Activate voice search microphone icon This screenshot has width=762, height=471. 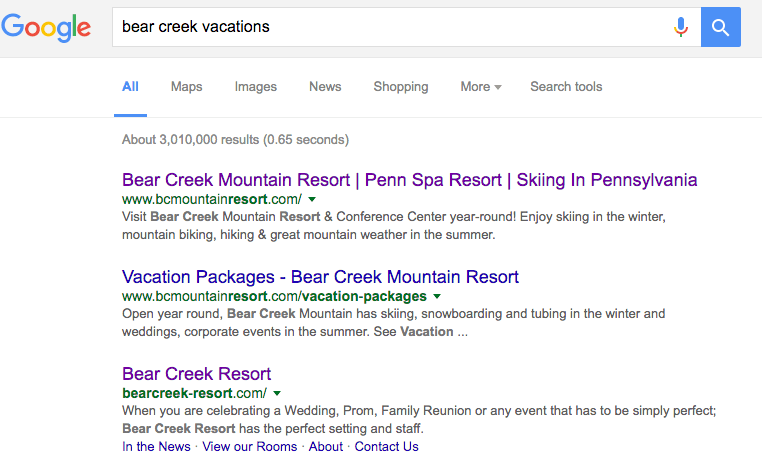click(x=681, y=27)
